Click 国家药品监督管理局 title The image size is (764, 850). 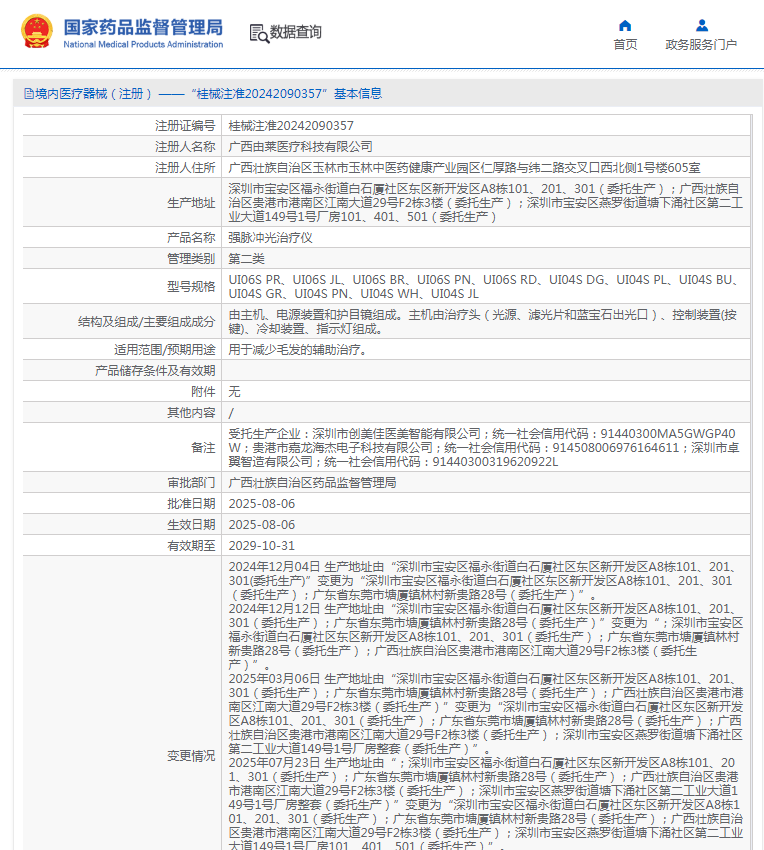point(143,27)
